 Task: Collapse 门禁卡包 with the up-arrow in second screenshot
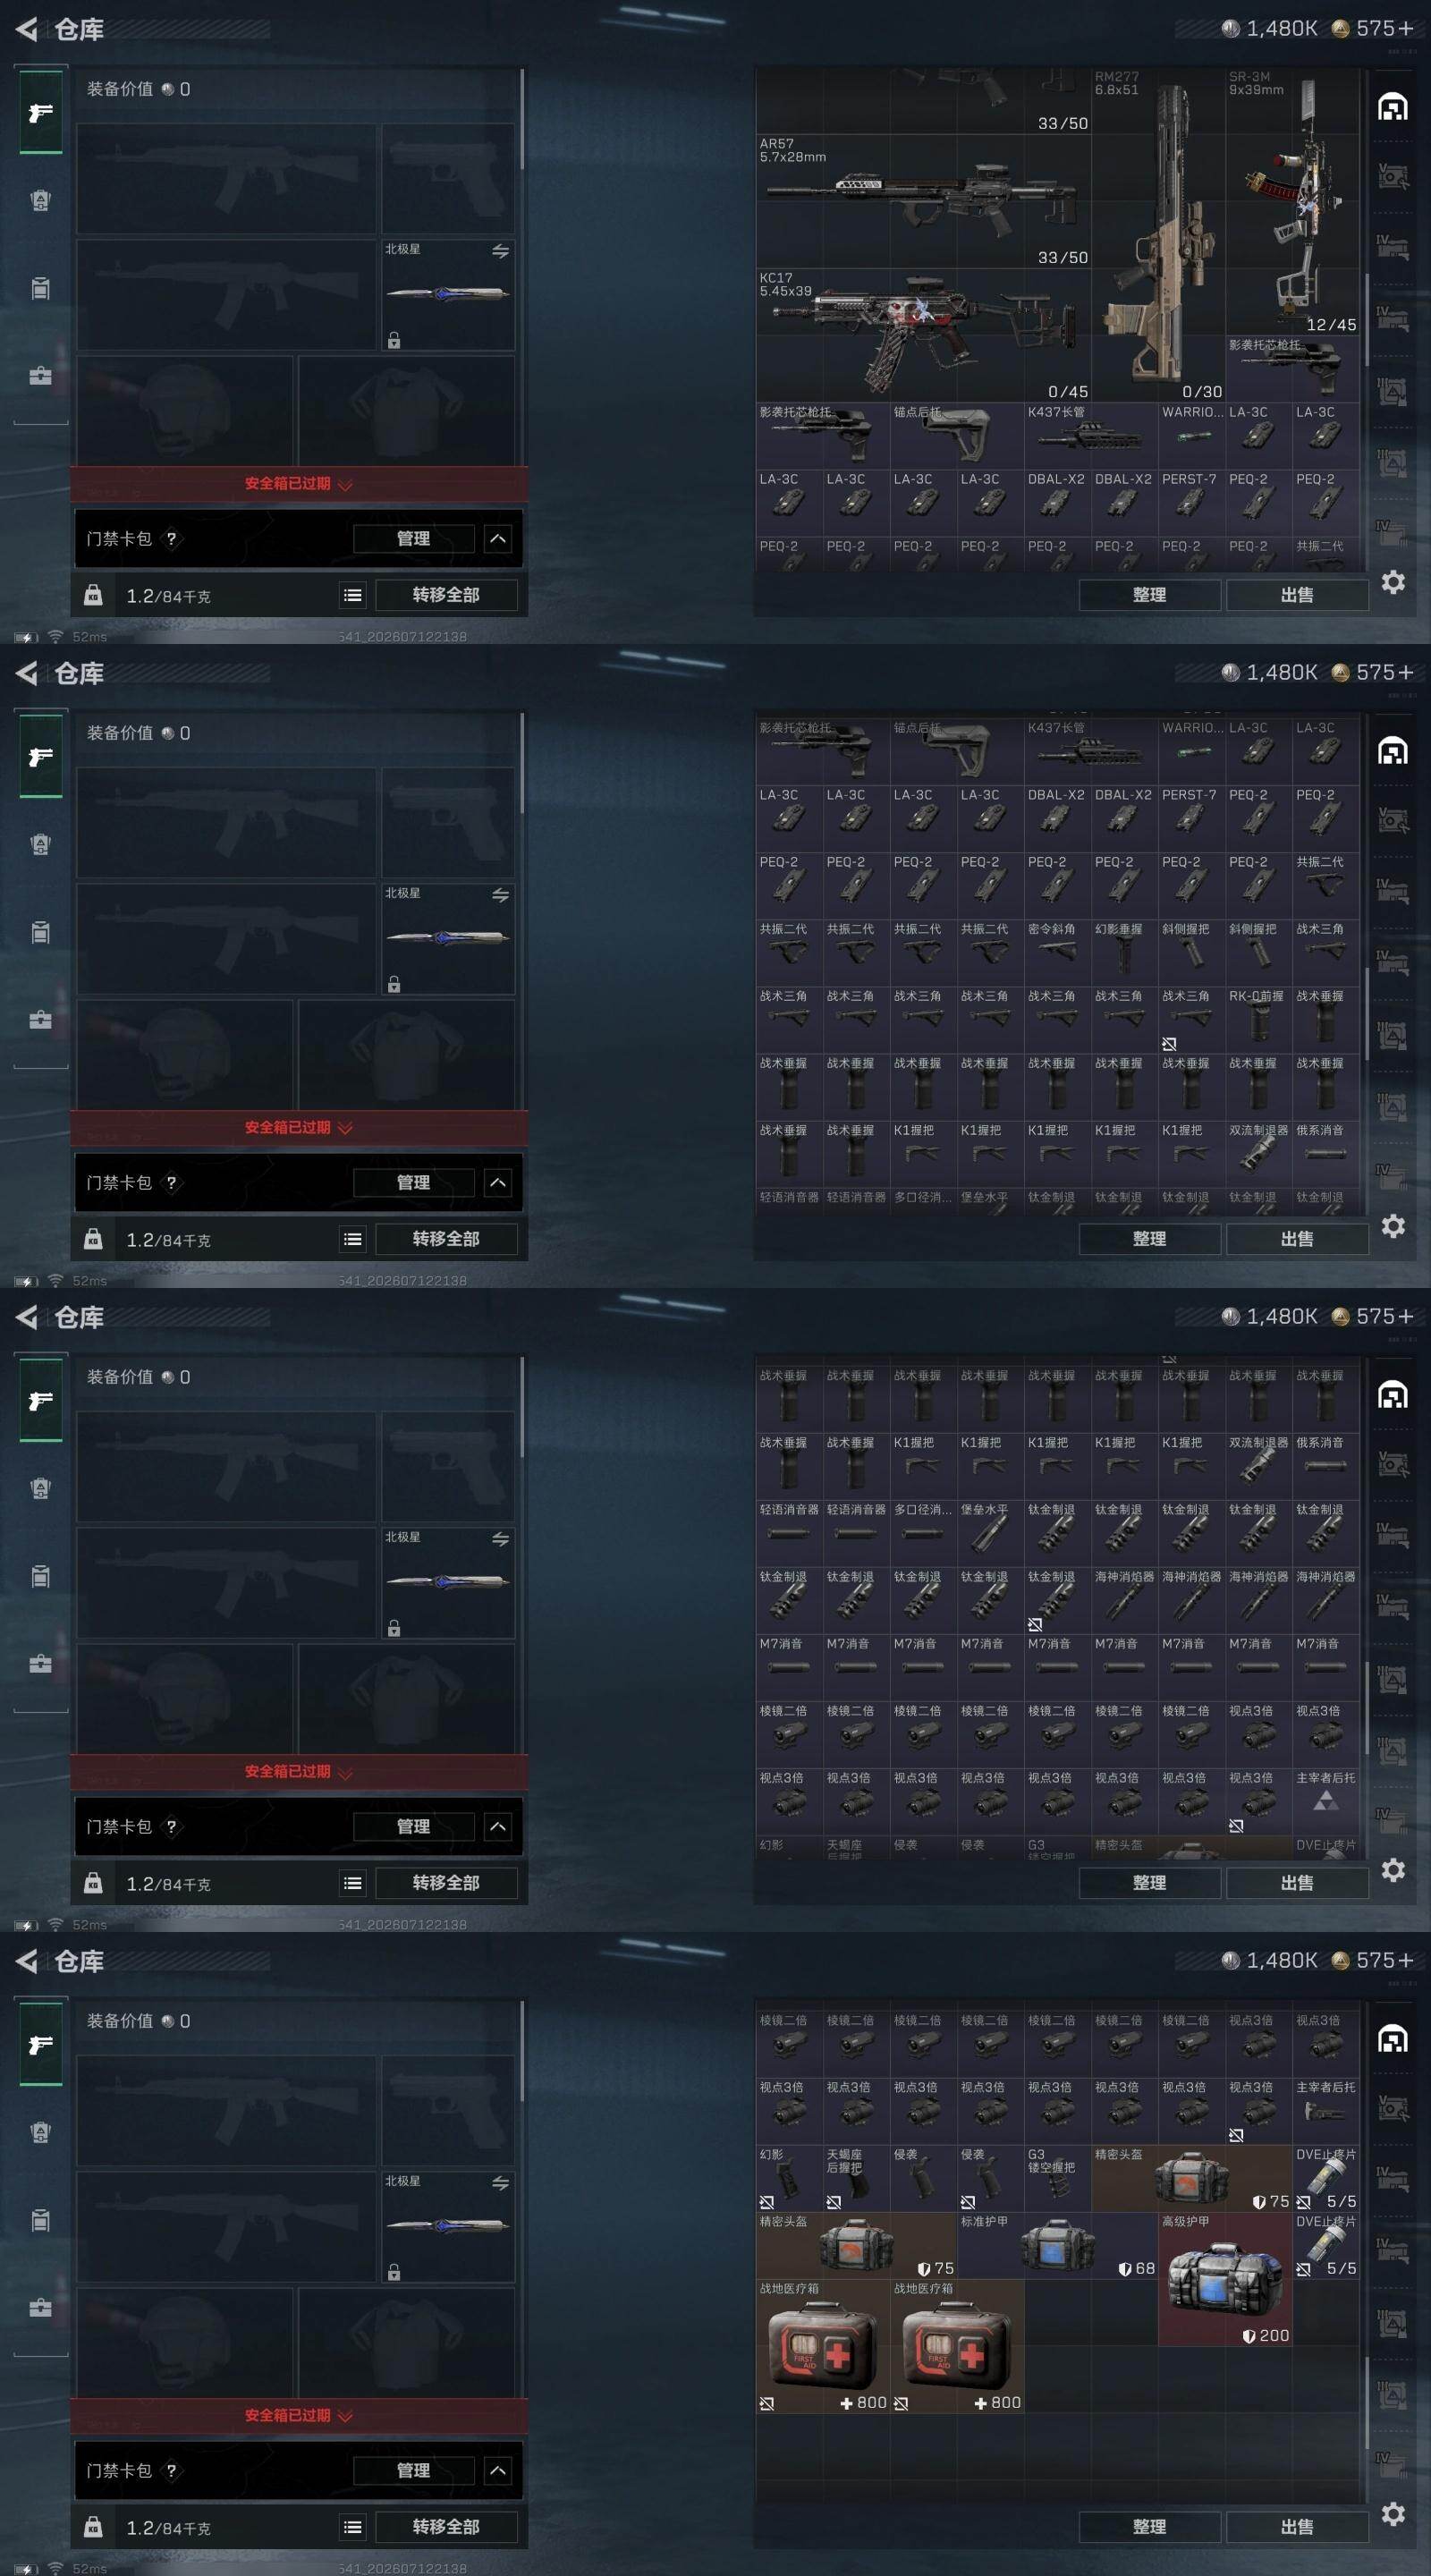[x=498, y=1182]
